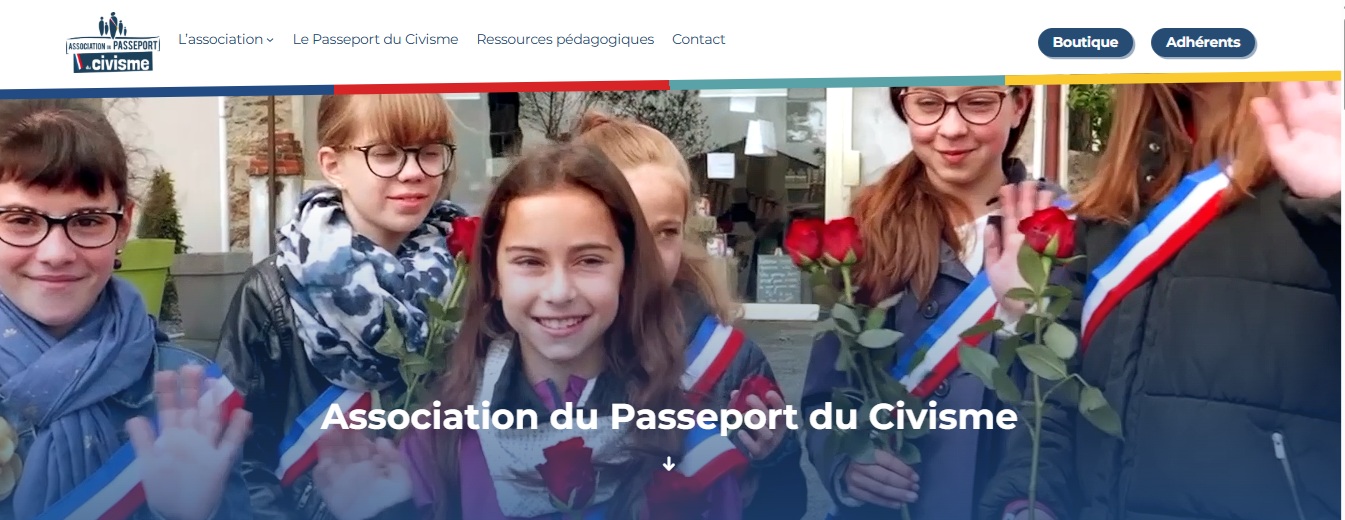Screen dimensions: 1345x520
Task: Click the Adhérents button
Action: (x=1203, y=42)
